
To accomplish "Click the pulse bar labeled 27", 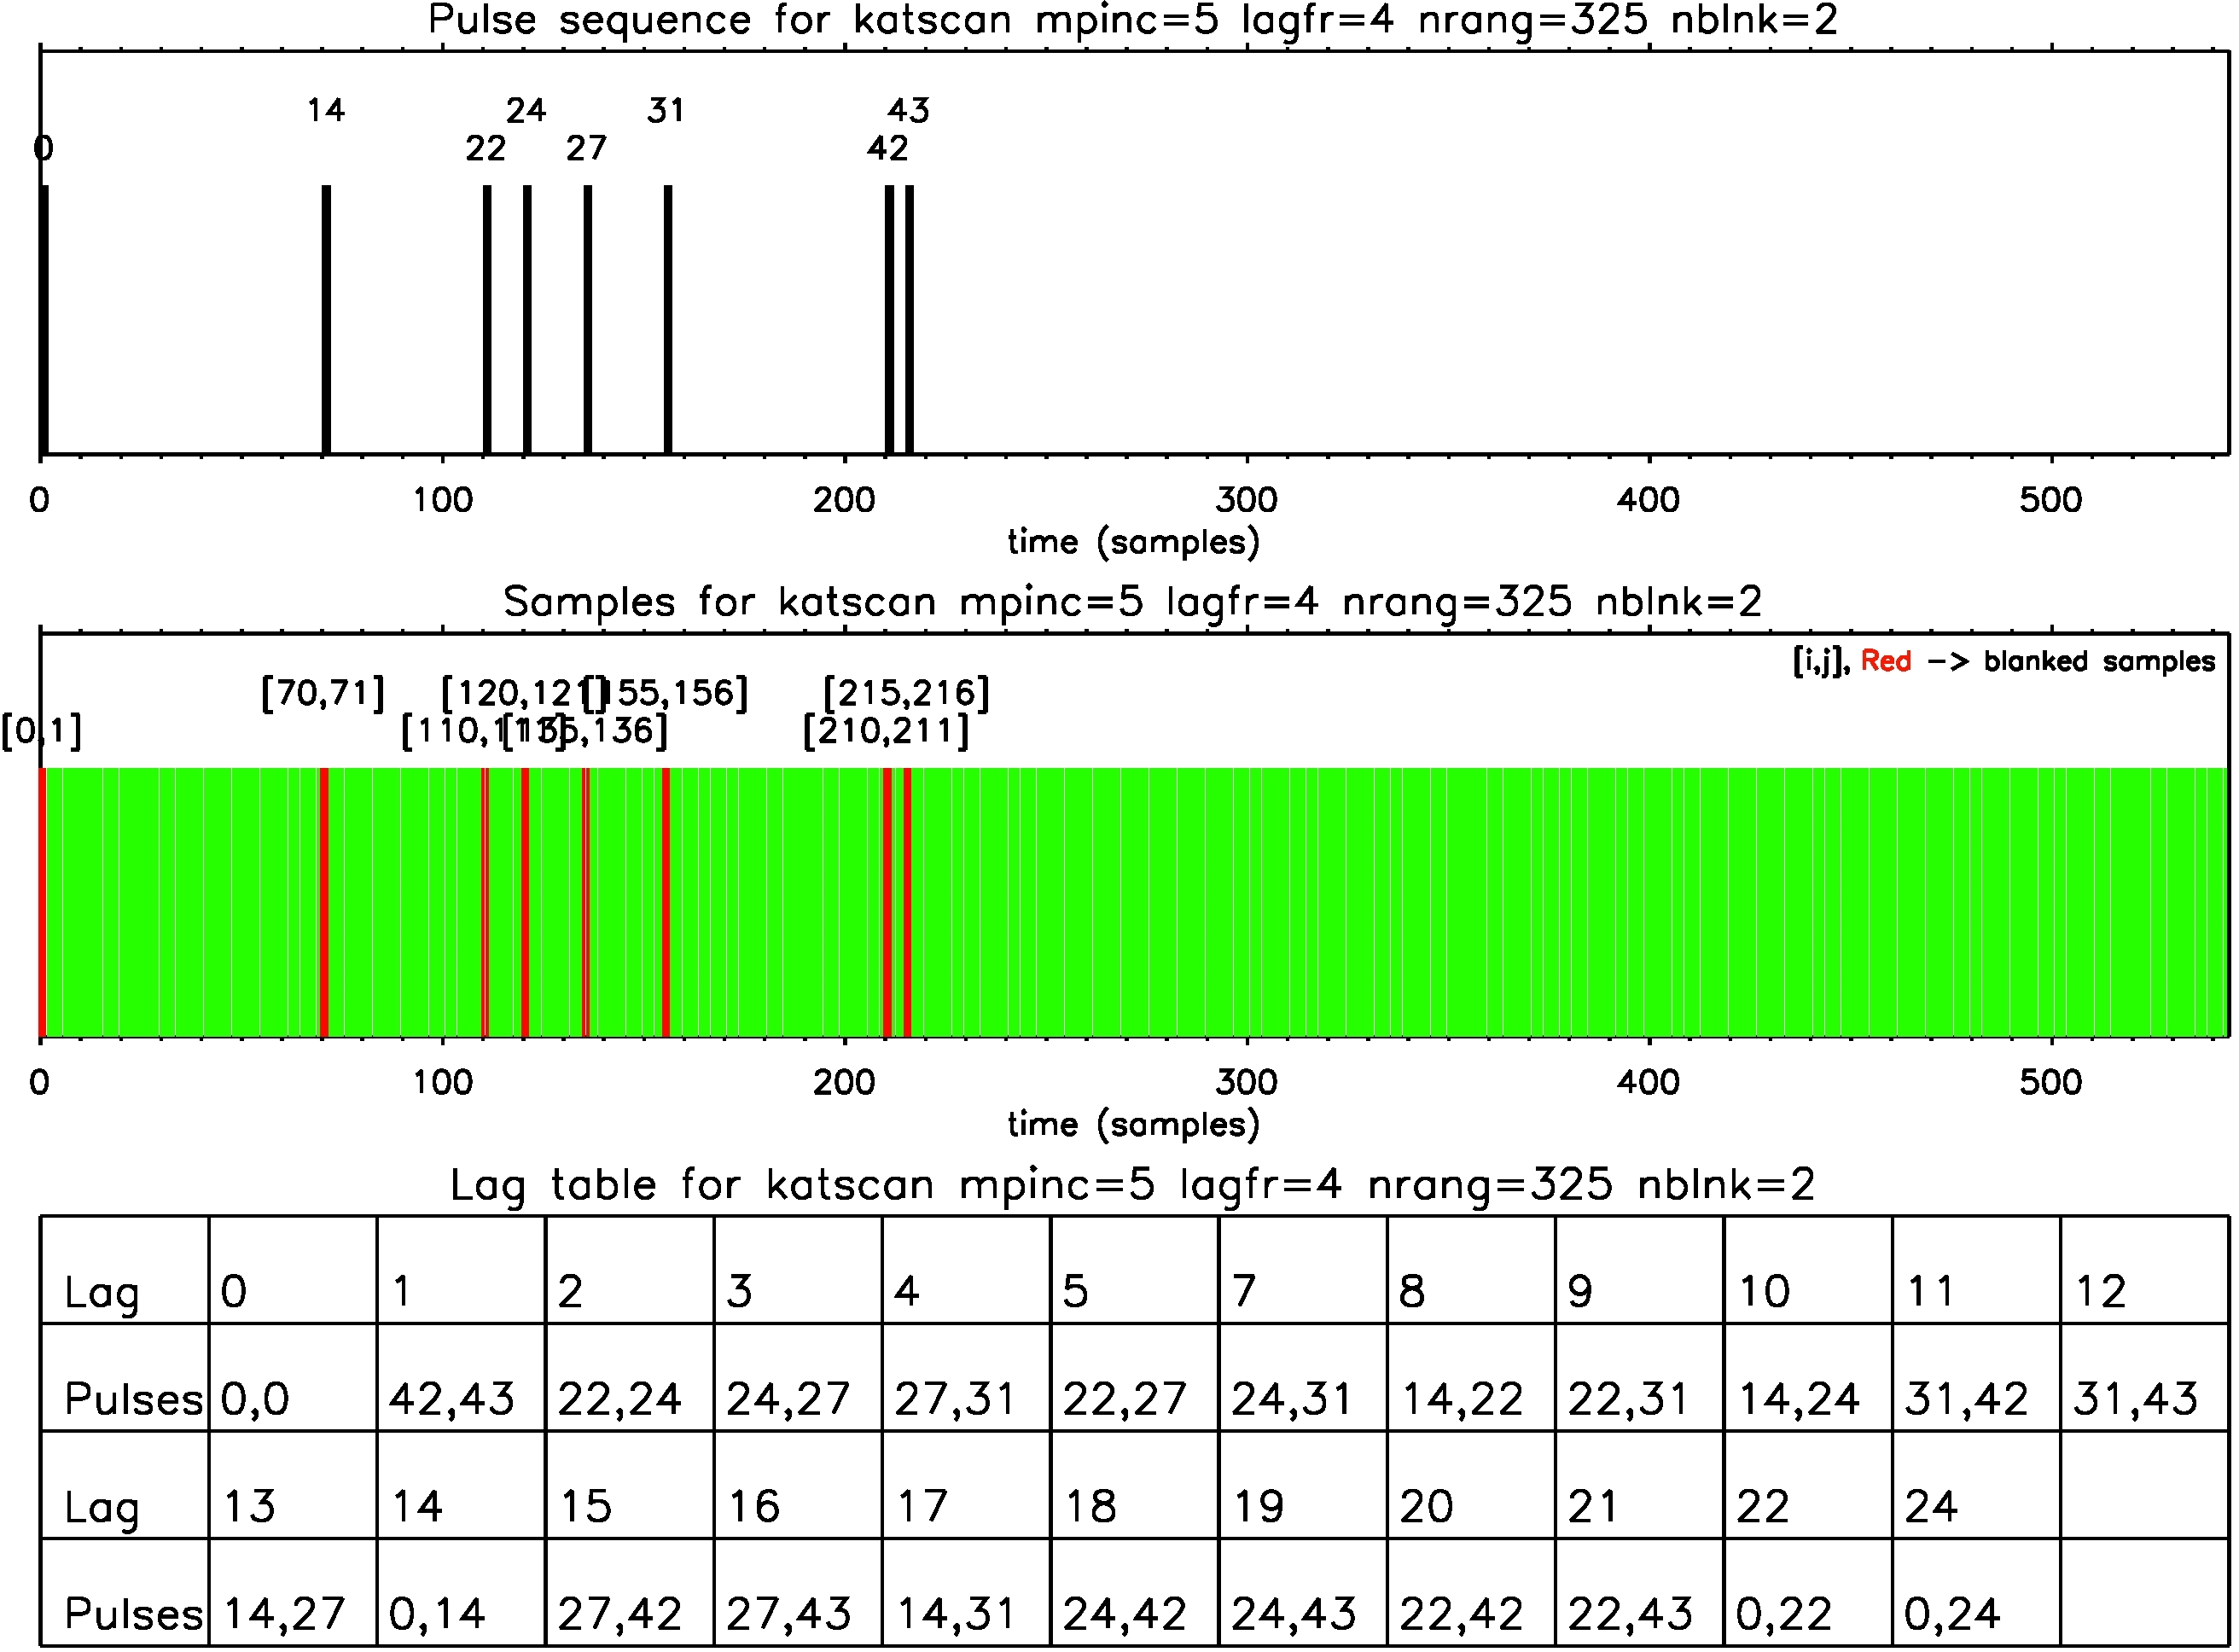I will (588, 320).
